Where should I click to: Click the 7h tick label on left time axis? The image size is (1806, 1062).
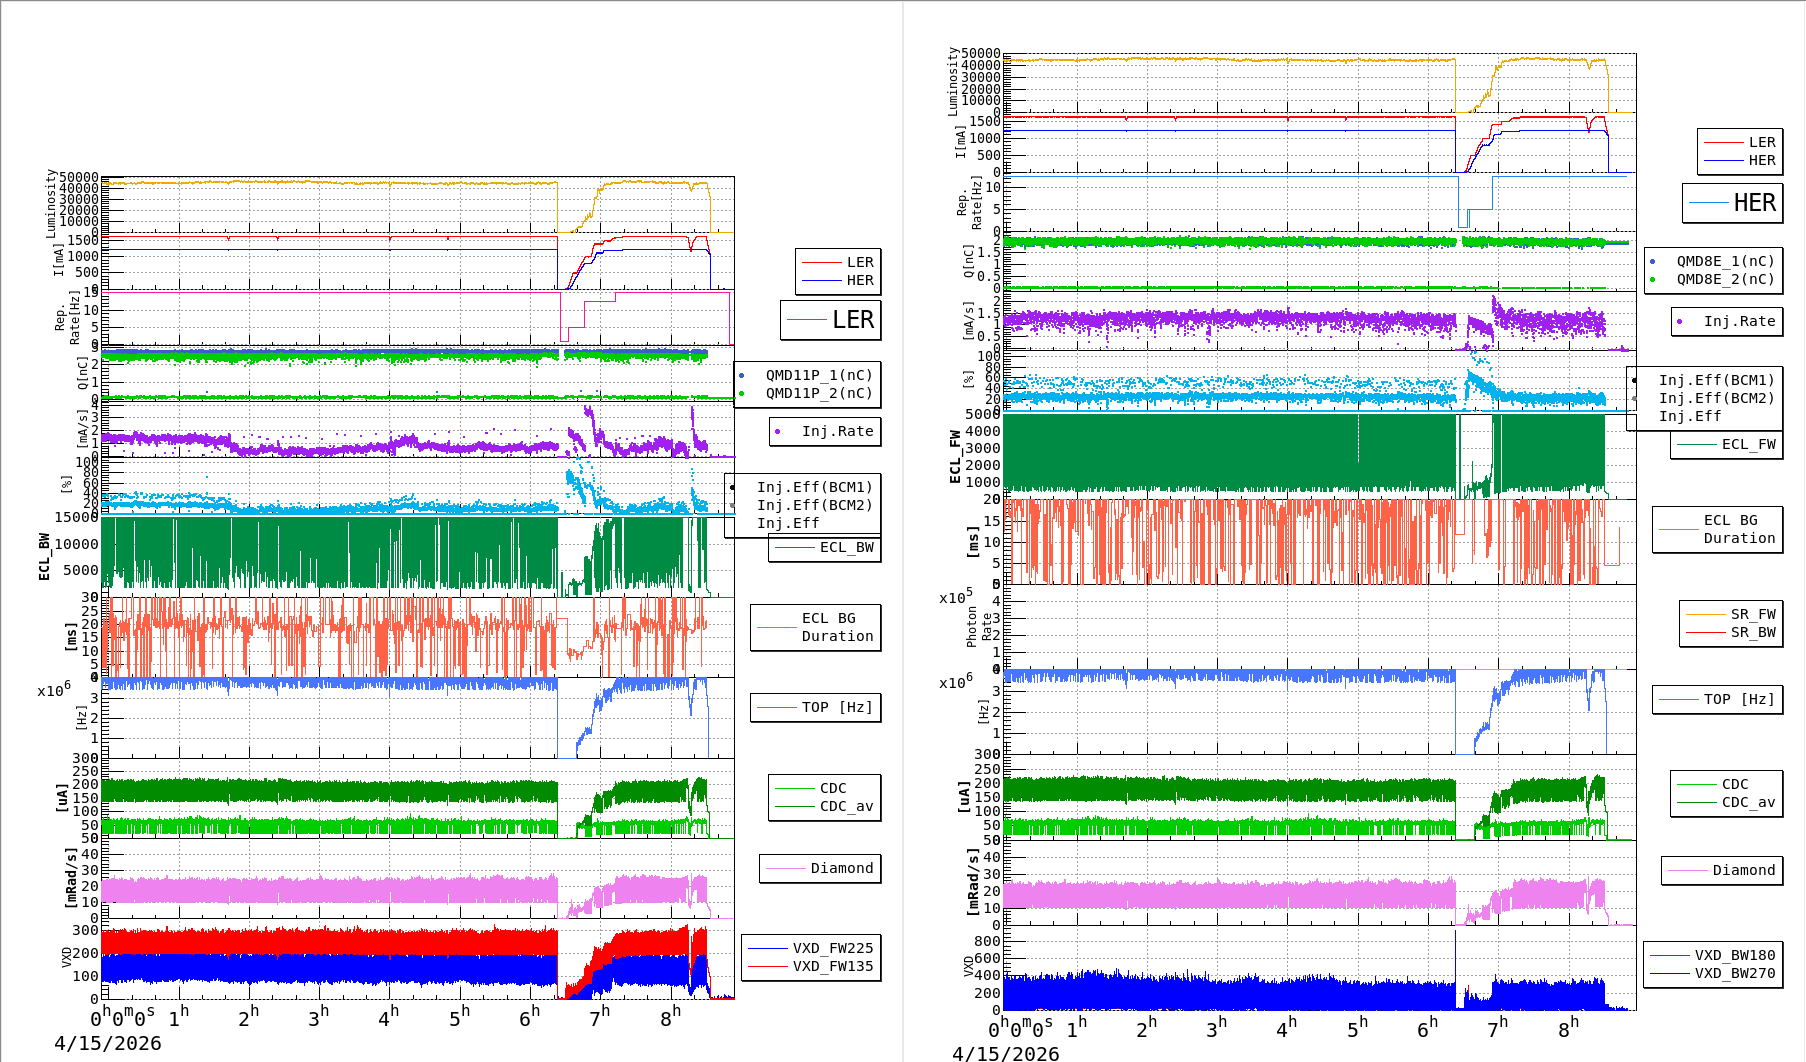[599, 1017]
